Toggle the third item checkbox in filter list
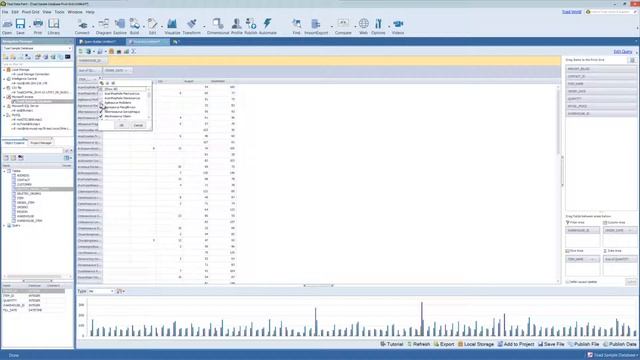This screenshot has height=360, width=640. tap(101, 102)
